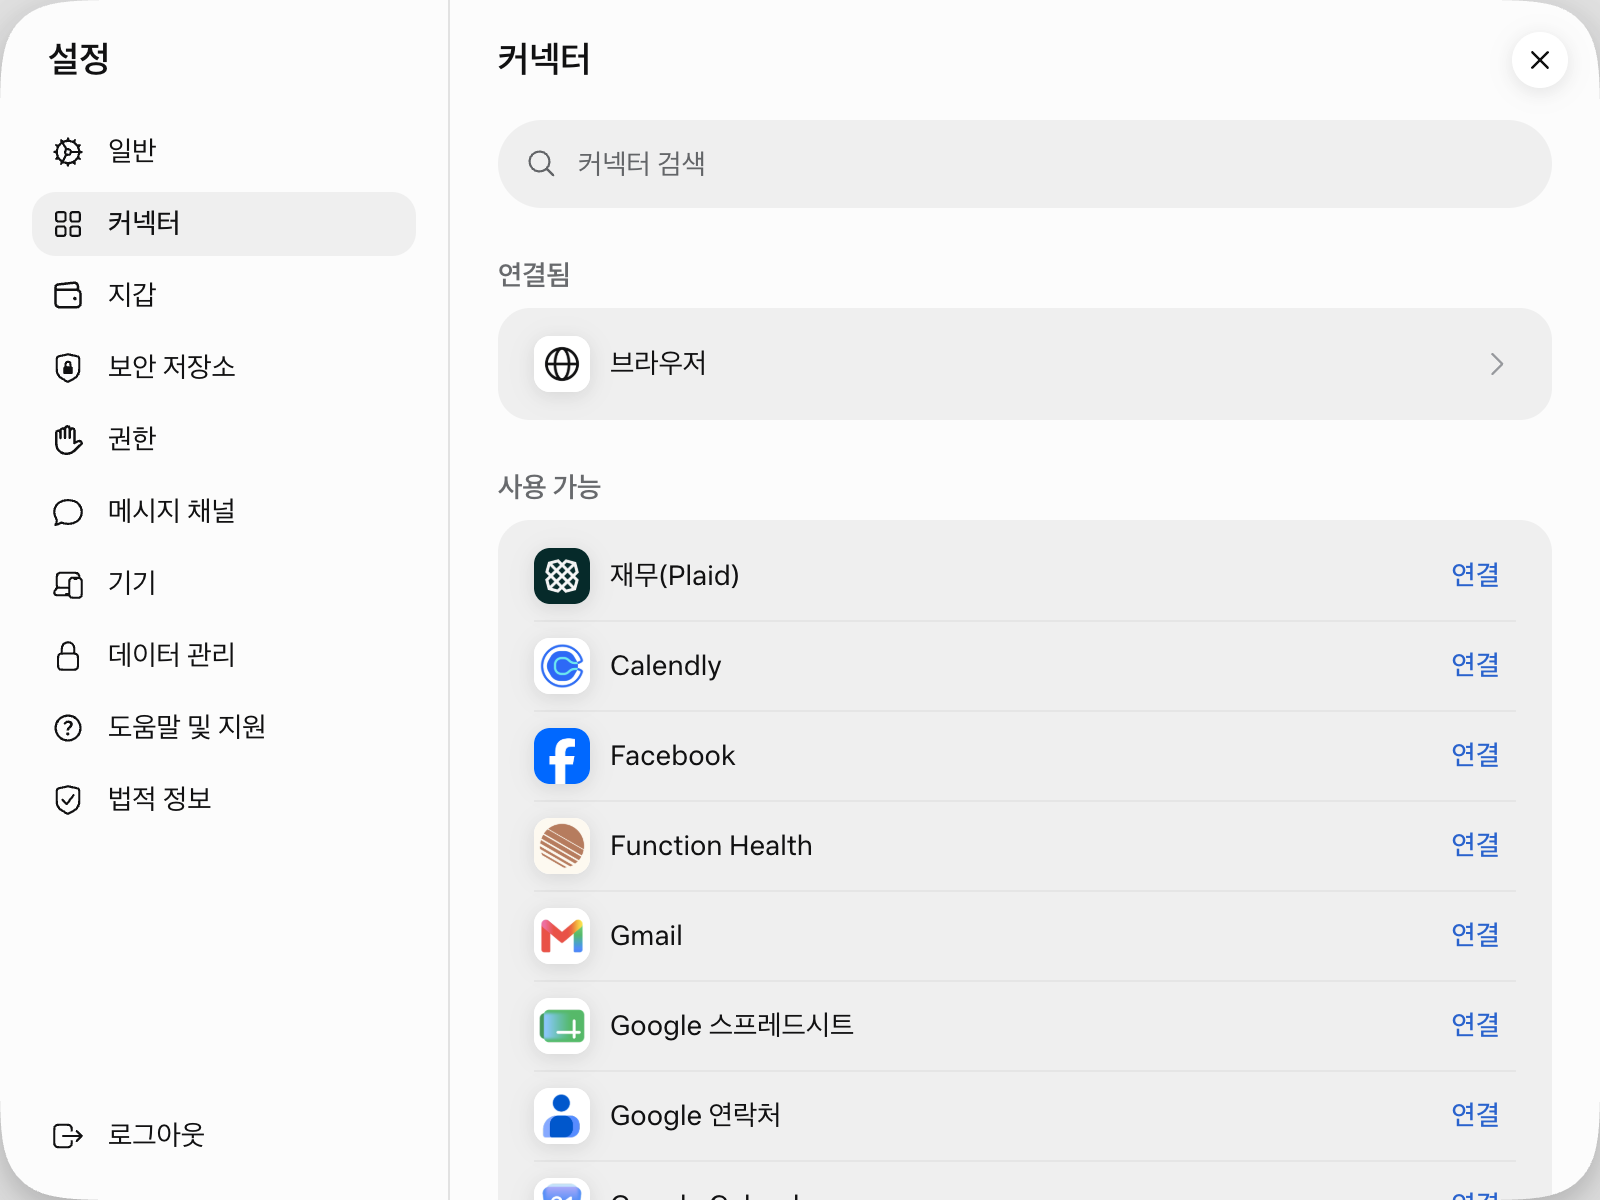Screen dimensions: 1600x1200
Task: Click the Calendly logo icon
Action: (562, 666)
